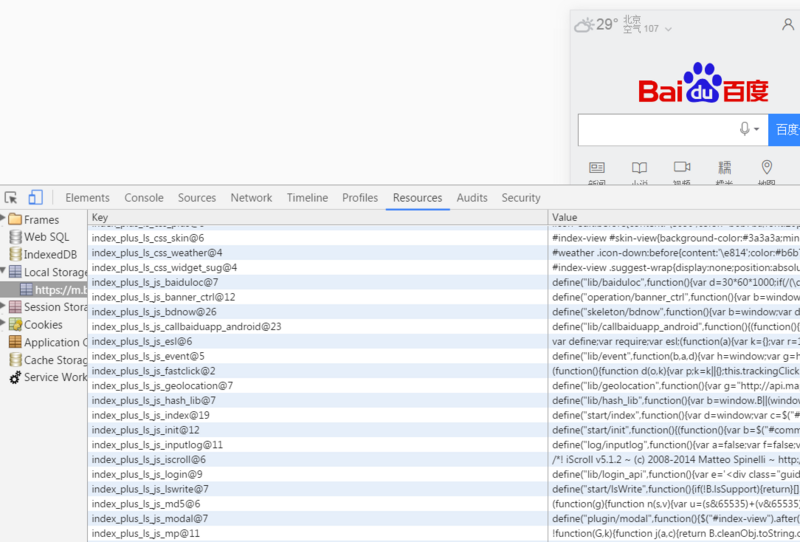The image size is (800, 542).
Task: Select the https://m.b local storage entry
Action: (x=43, y=289)
